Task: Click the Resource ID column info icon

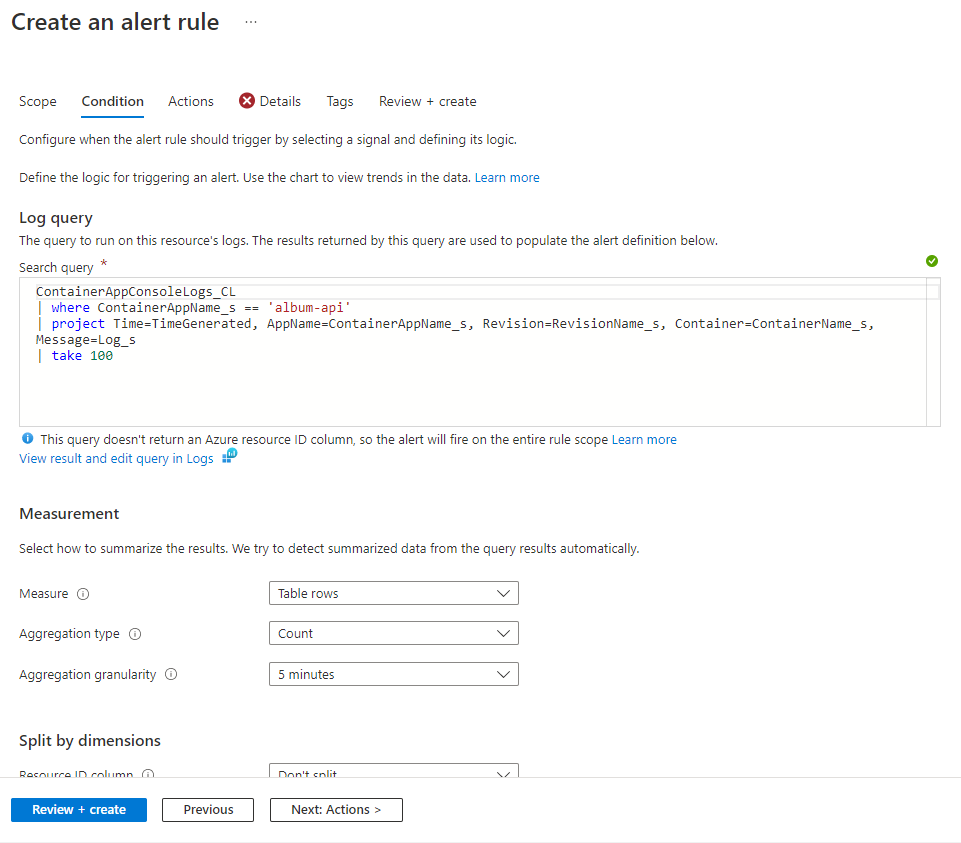Action: point(148,775)
